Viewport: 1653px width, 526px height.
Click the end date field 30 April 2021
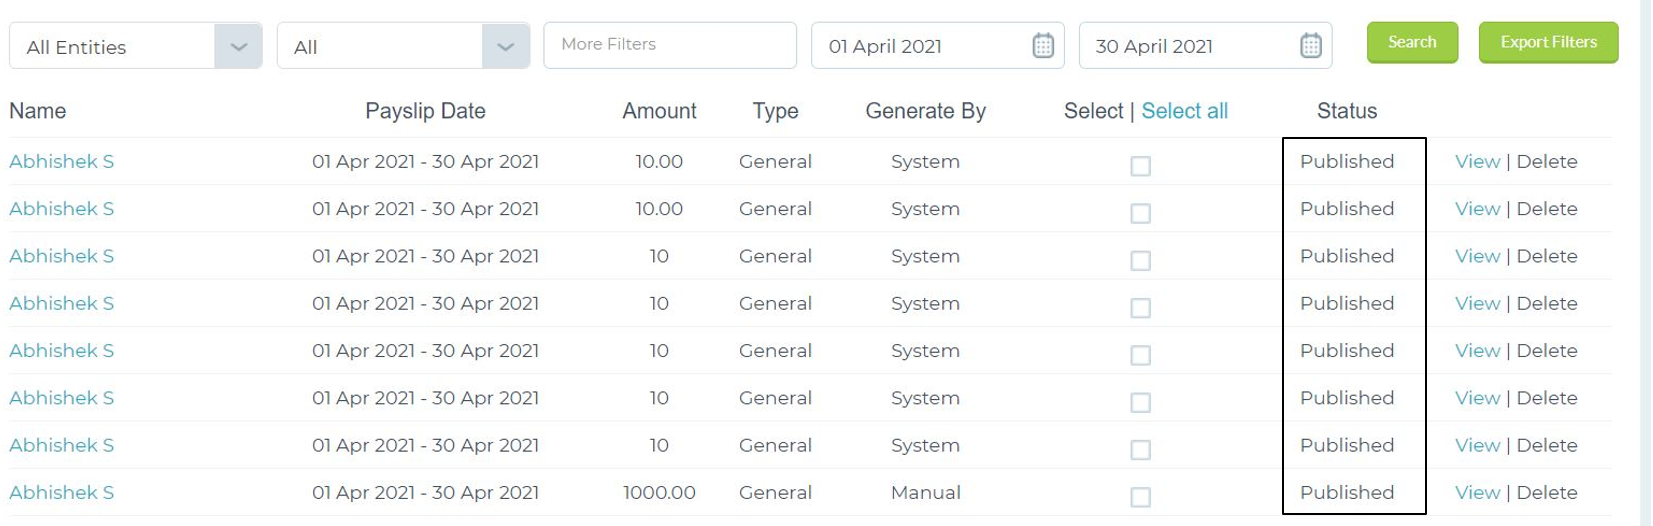tap(1205, 45)
